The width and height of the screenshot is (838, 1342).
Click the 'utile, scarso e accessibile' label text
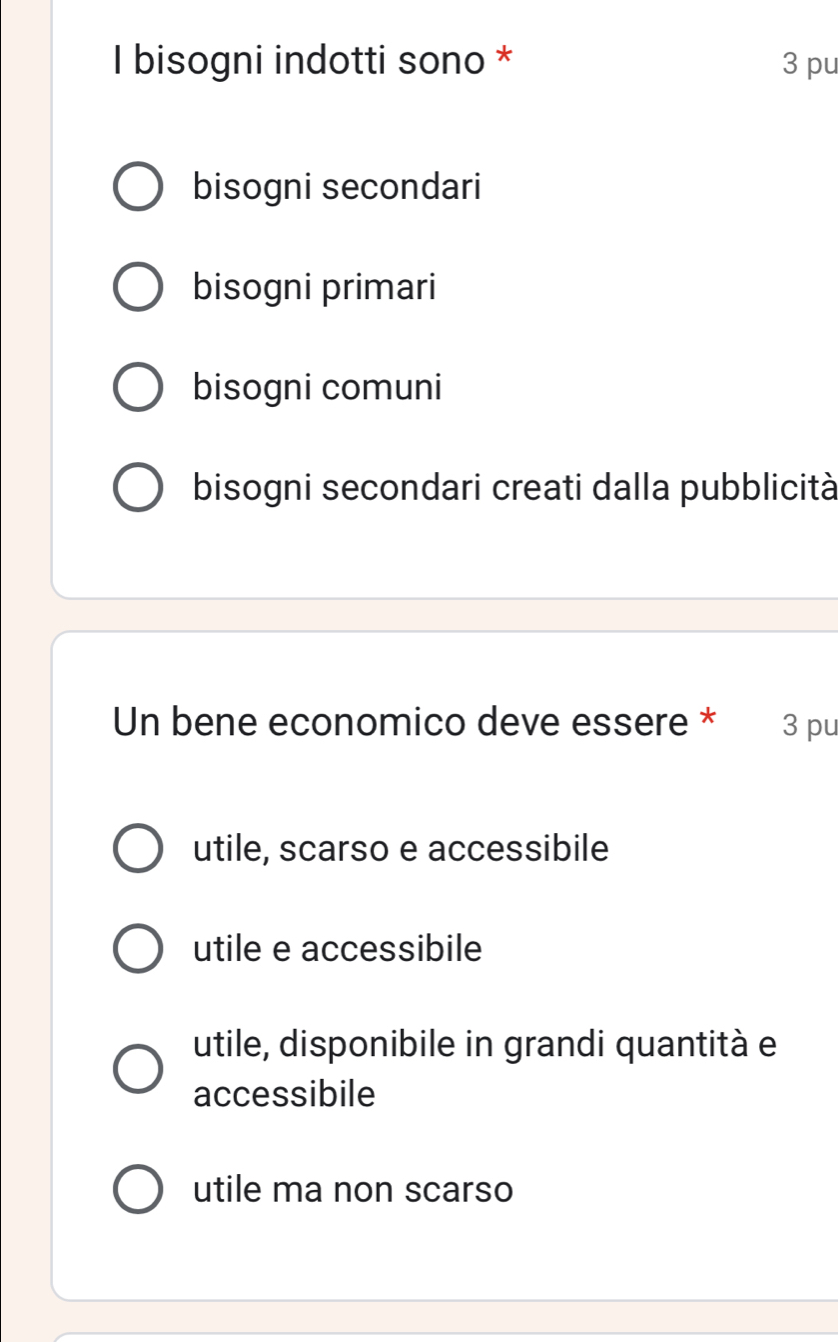[401, 849]
